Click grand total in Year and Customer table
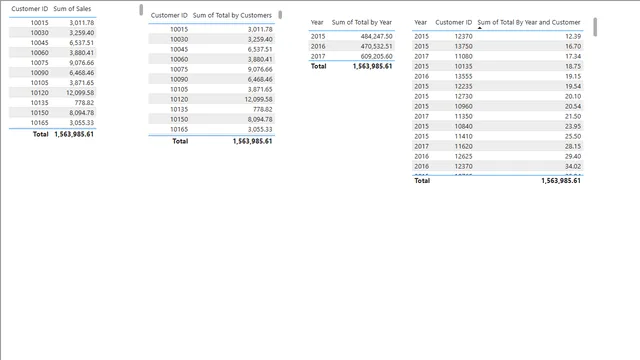The width and height of the screenshot is (640, 360). coord(561,181)
